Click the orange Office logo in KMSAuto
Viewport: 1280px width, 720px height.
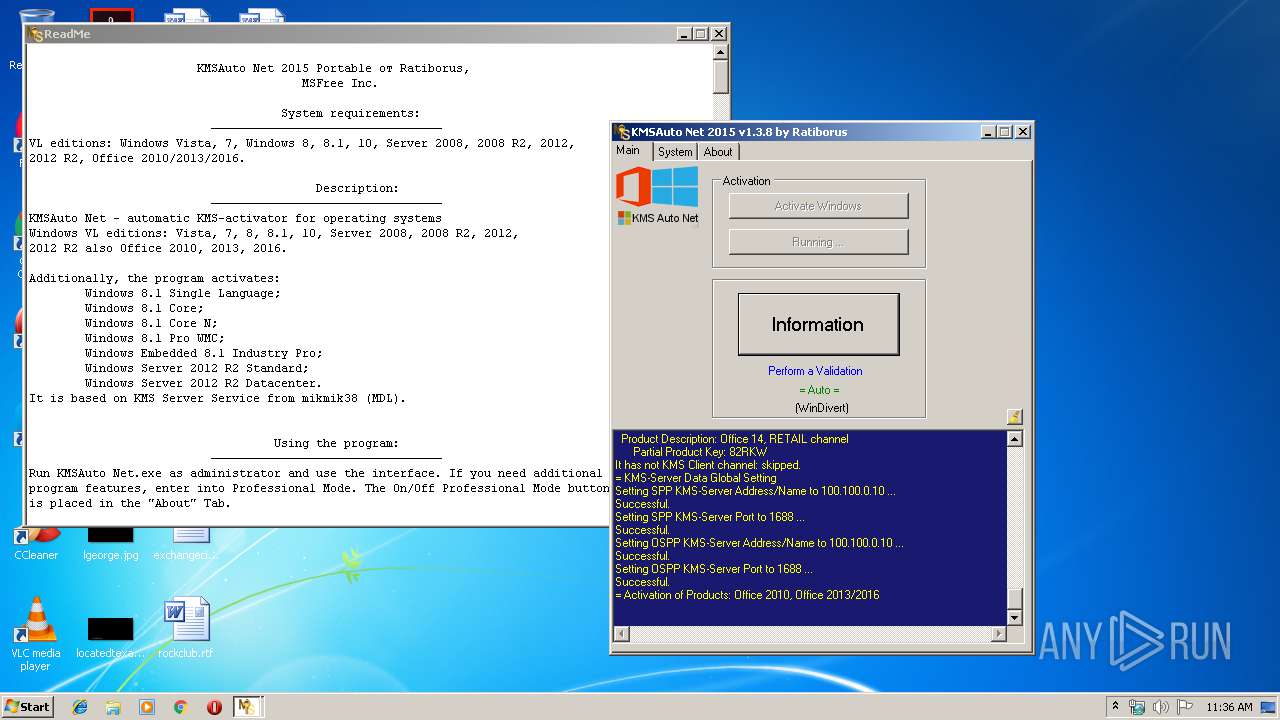tap(633, 187)
